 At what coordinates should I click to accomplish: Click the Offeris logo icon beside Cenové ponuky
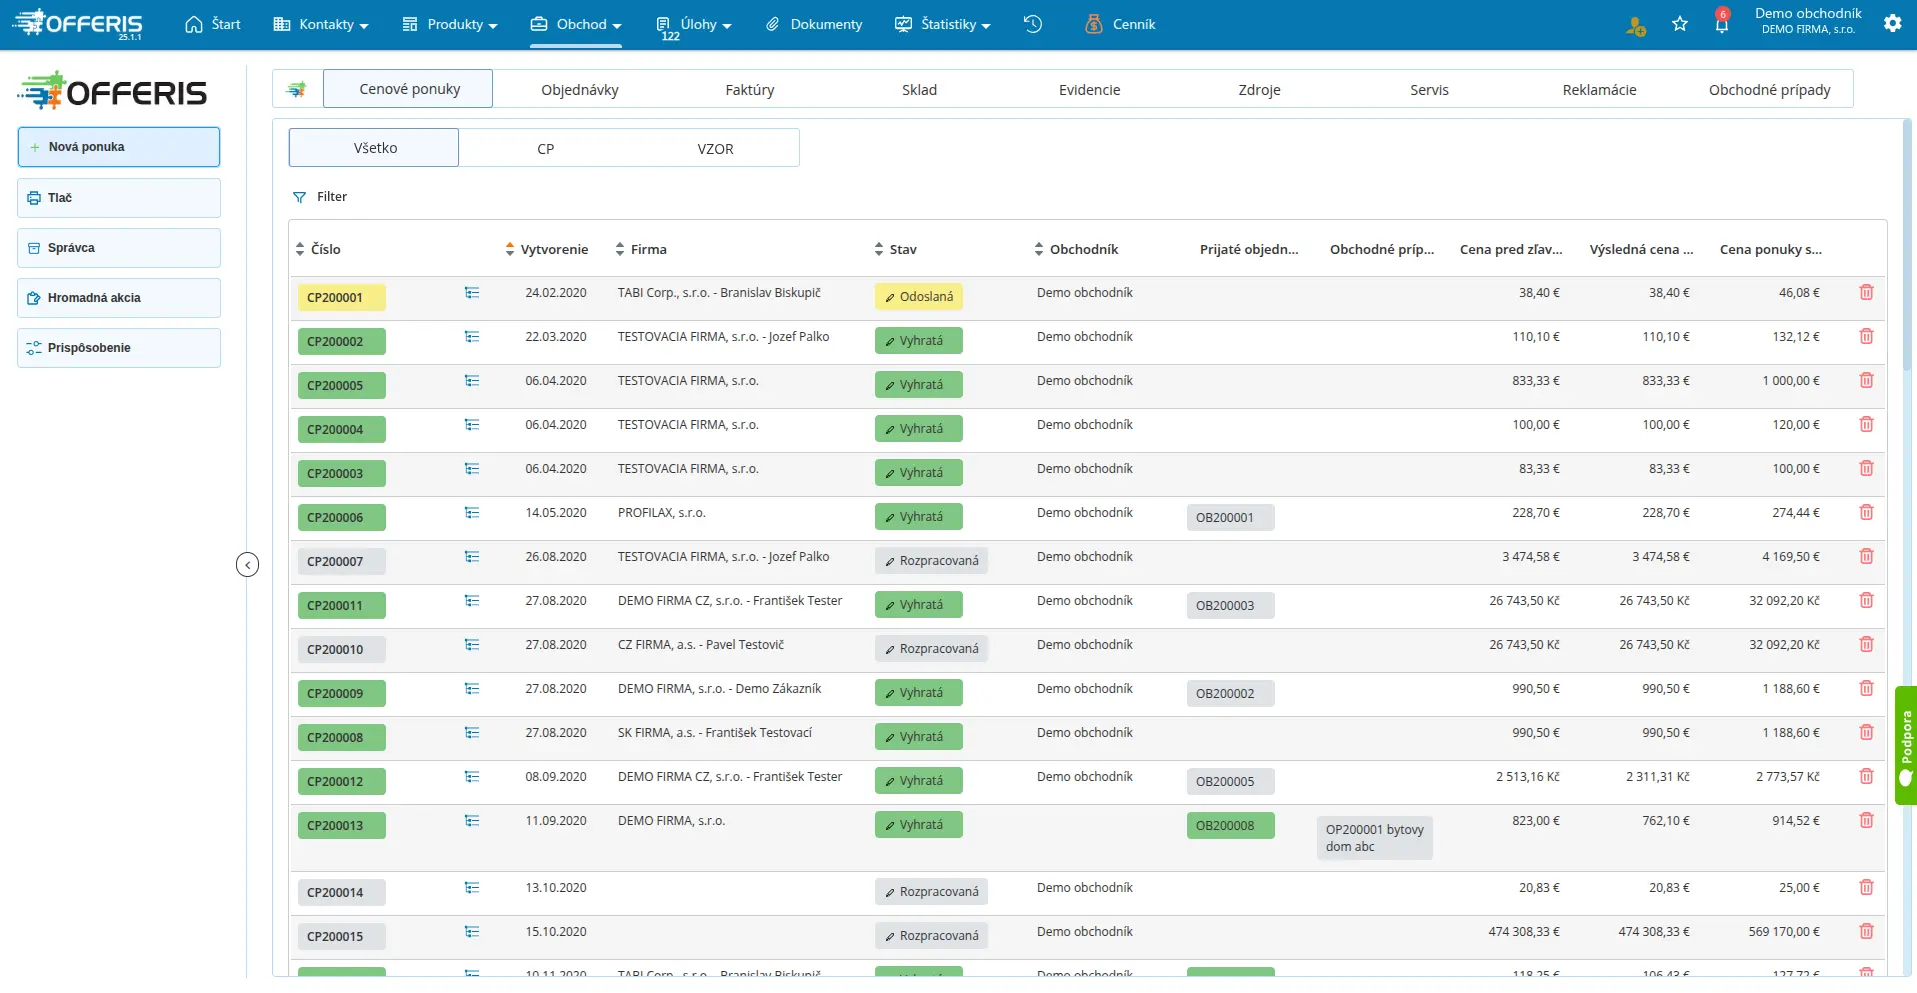tap(297, 89)
